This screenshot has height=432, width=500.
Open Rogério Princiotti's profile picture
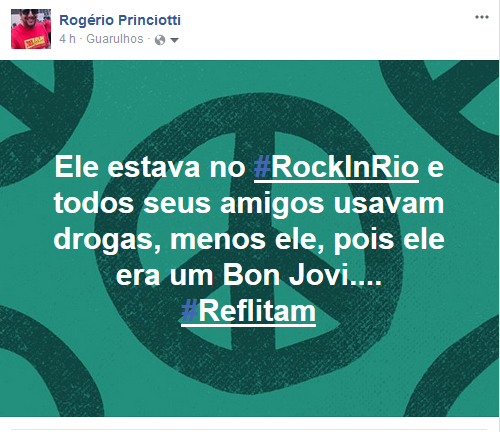[x=31, y=29]
